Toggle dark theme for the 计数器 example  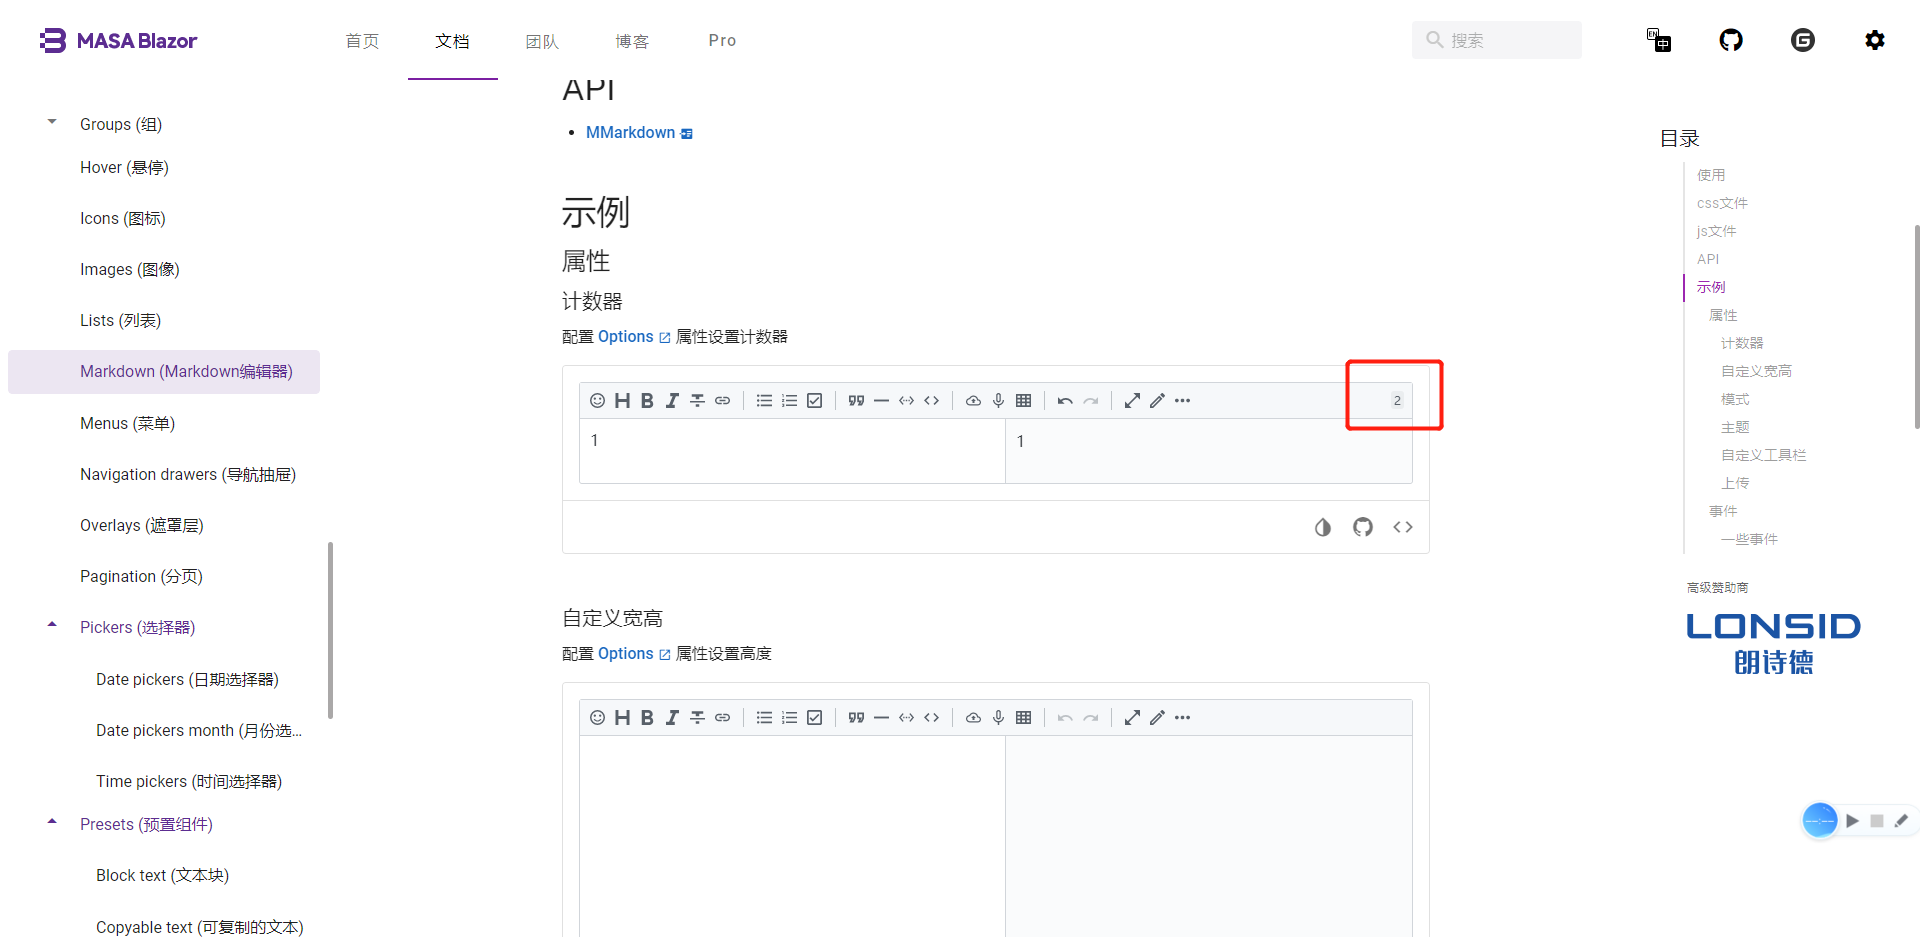click(1323, 527)
